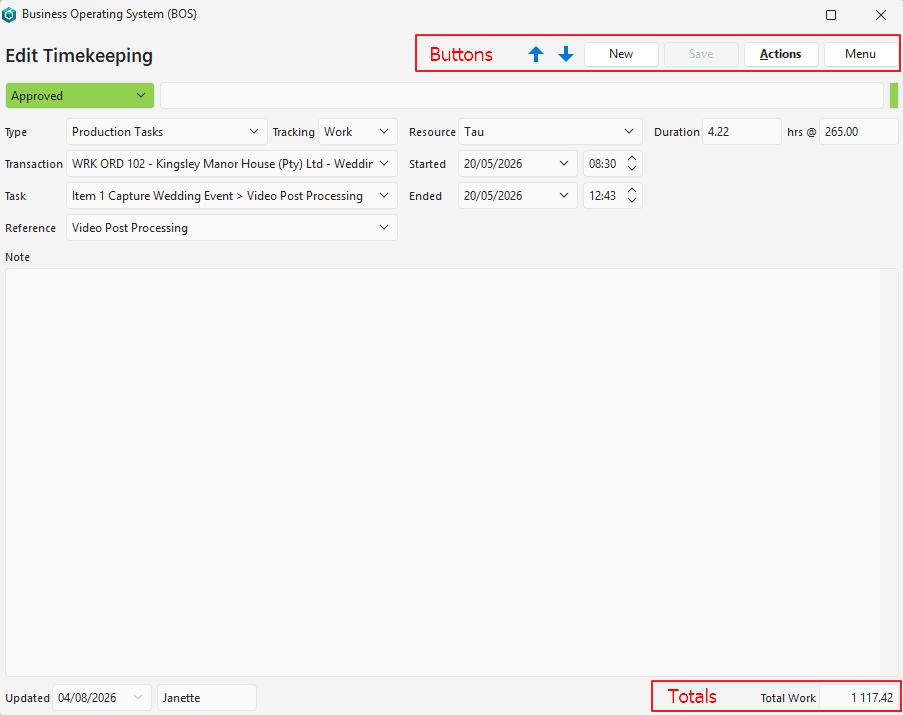Click the Note label
903x715 pixels.
point(17,257)
